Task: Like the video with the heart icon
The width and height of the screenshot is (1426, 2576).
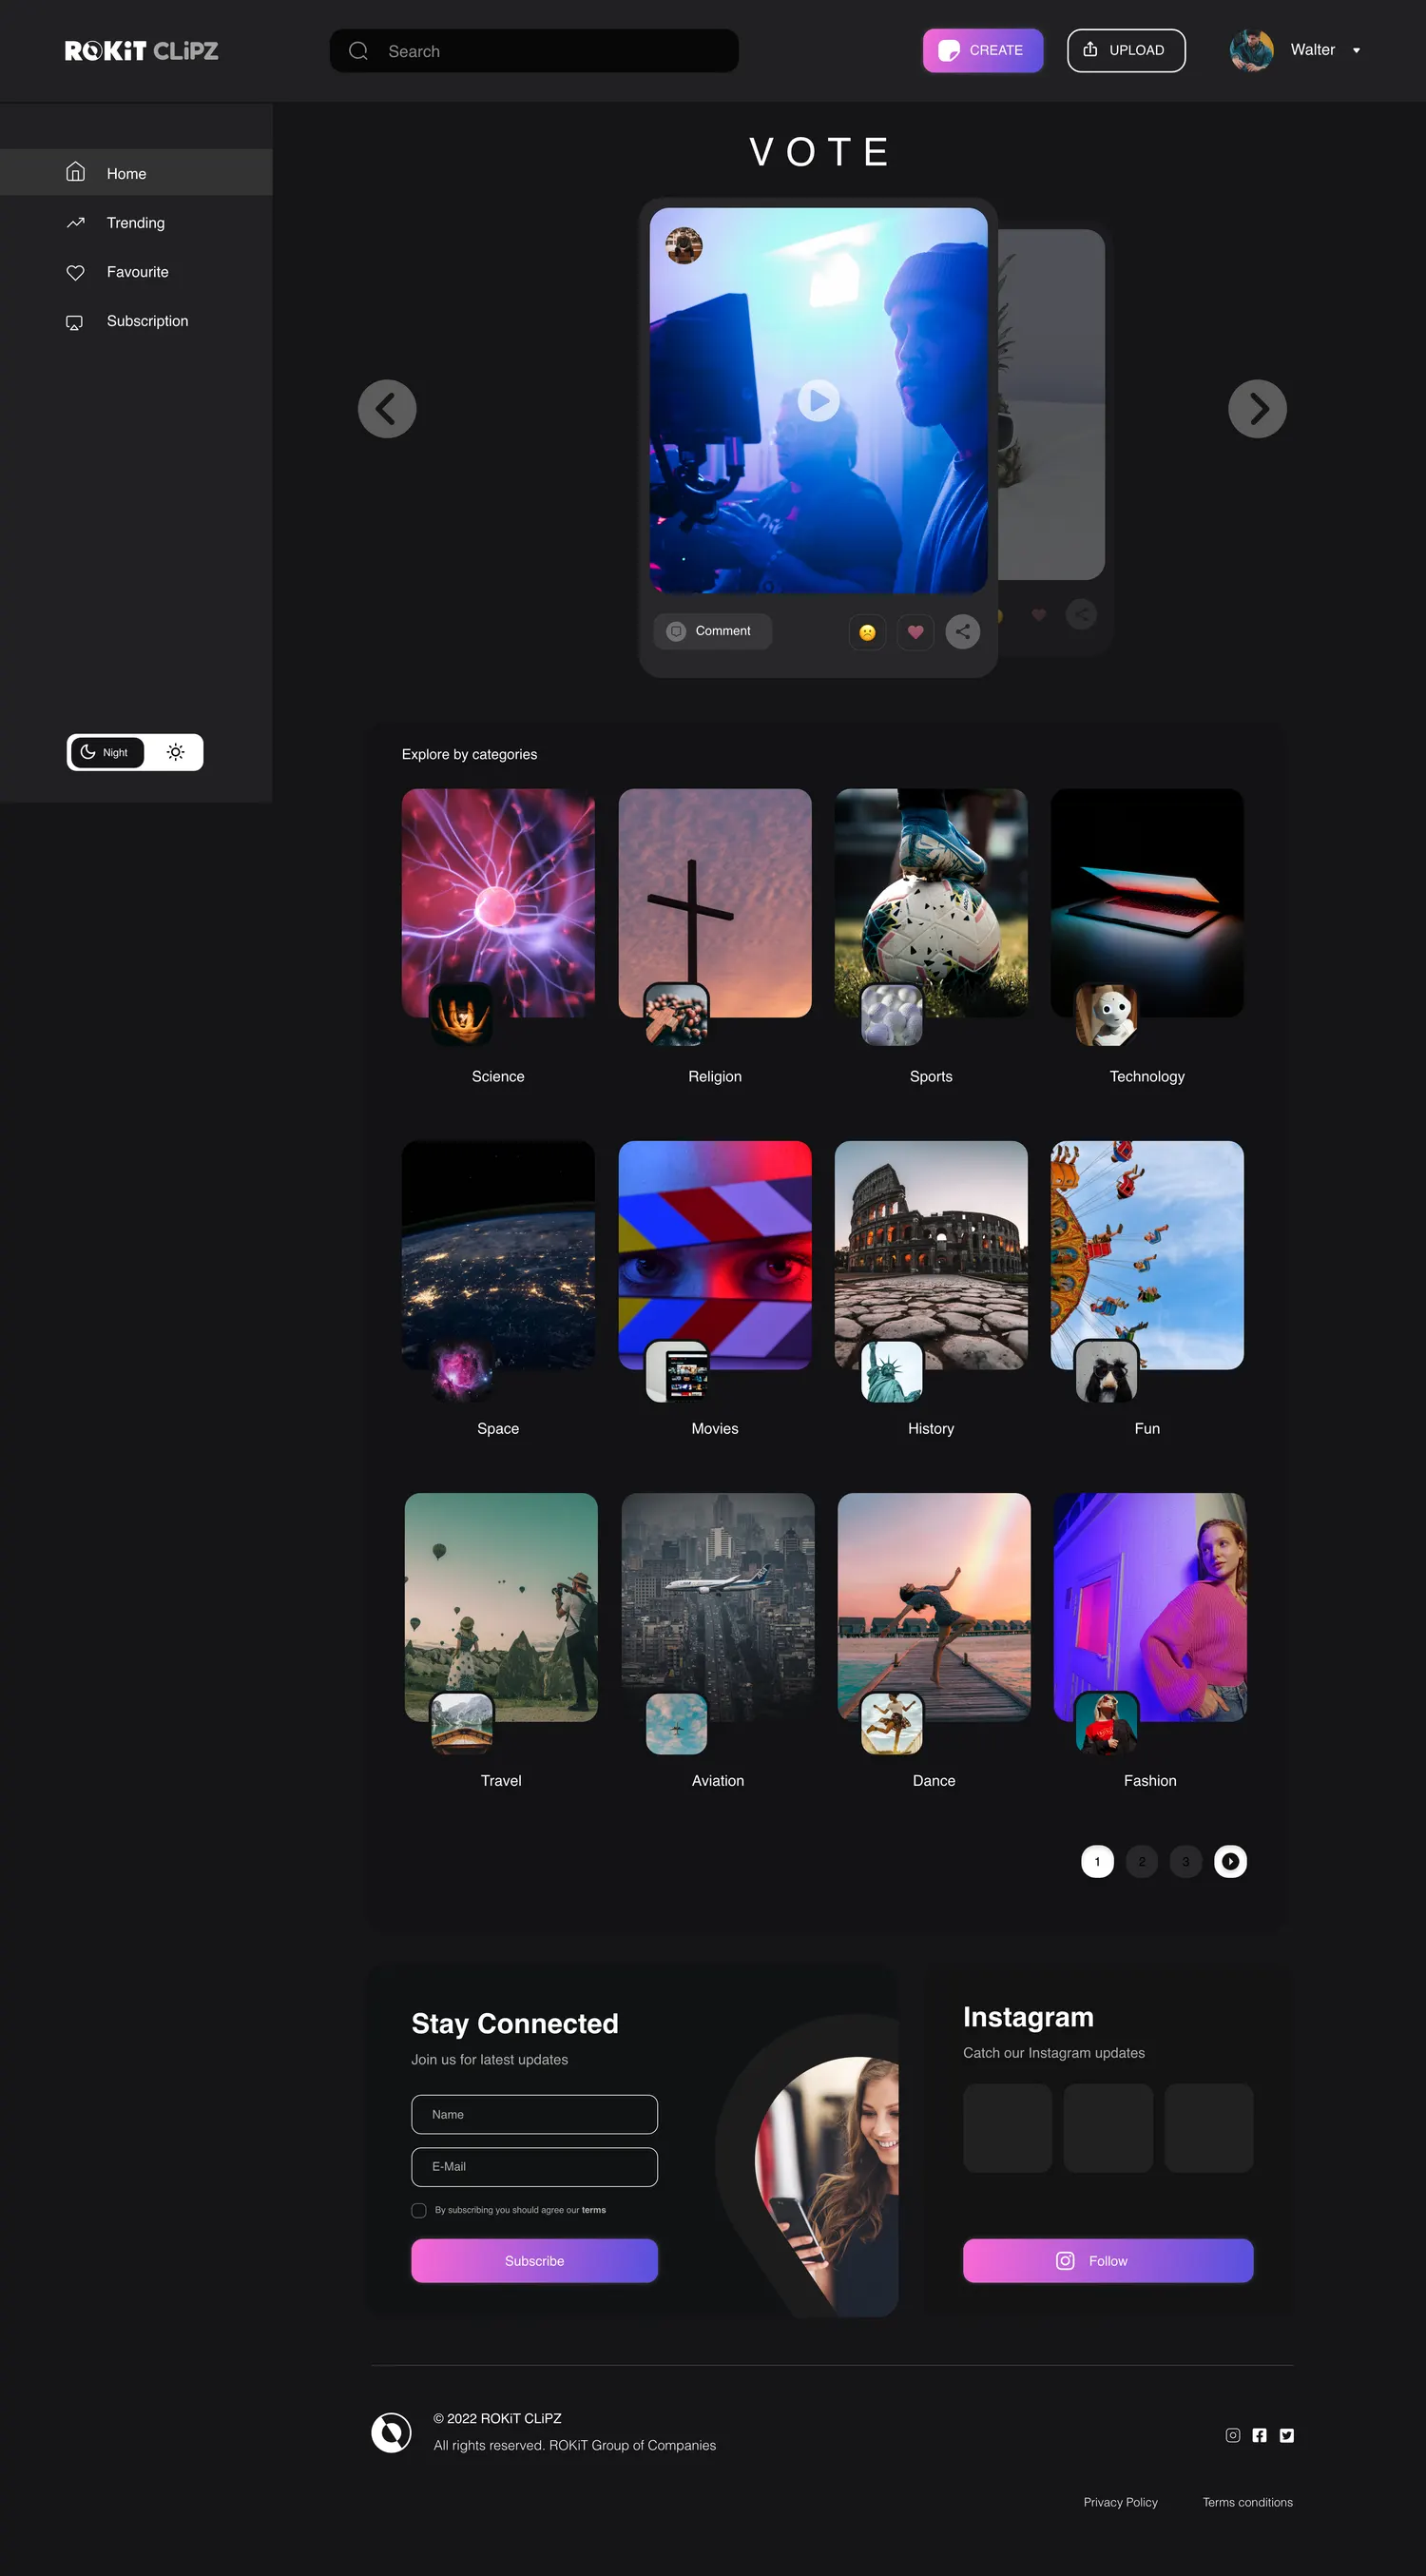Action: 915,632
